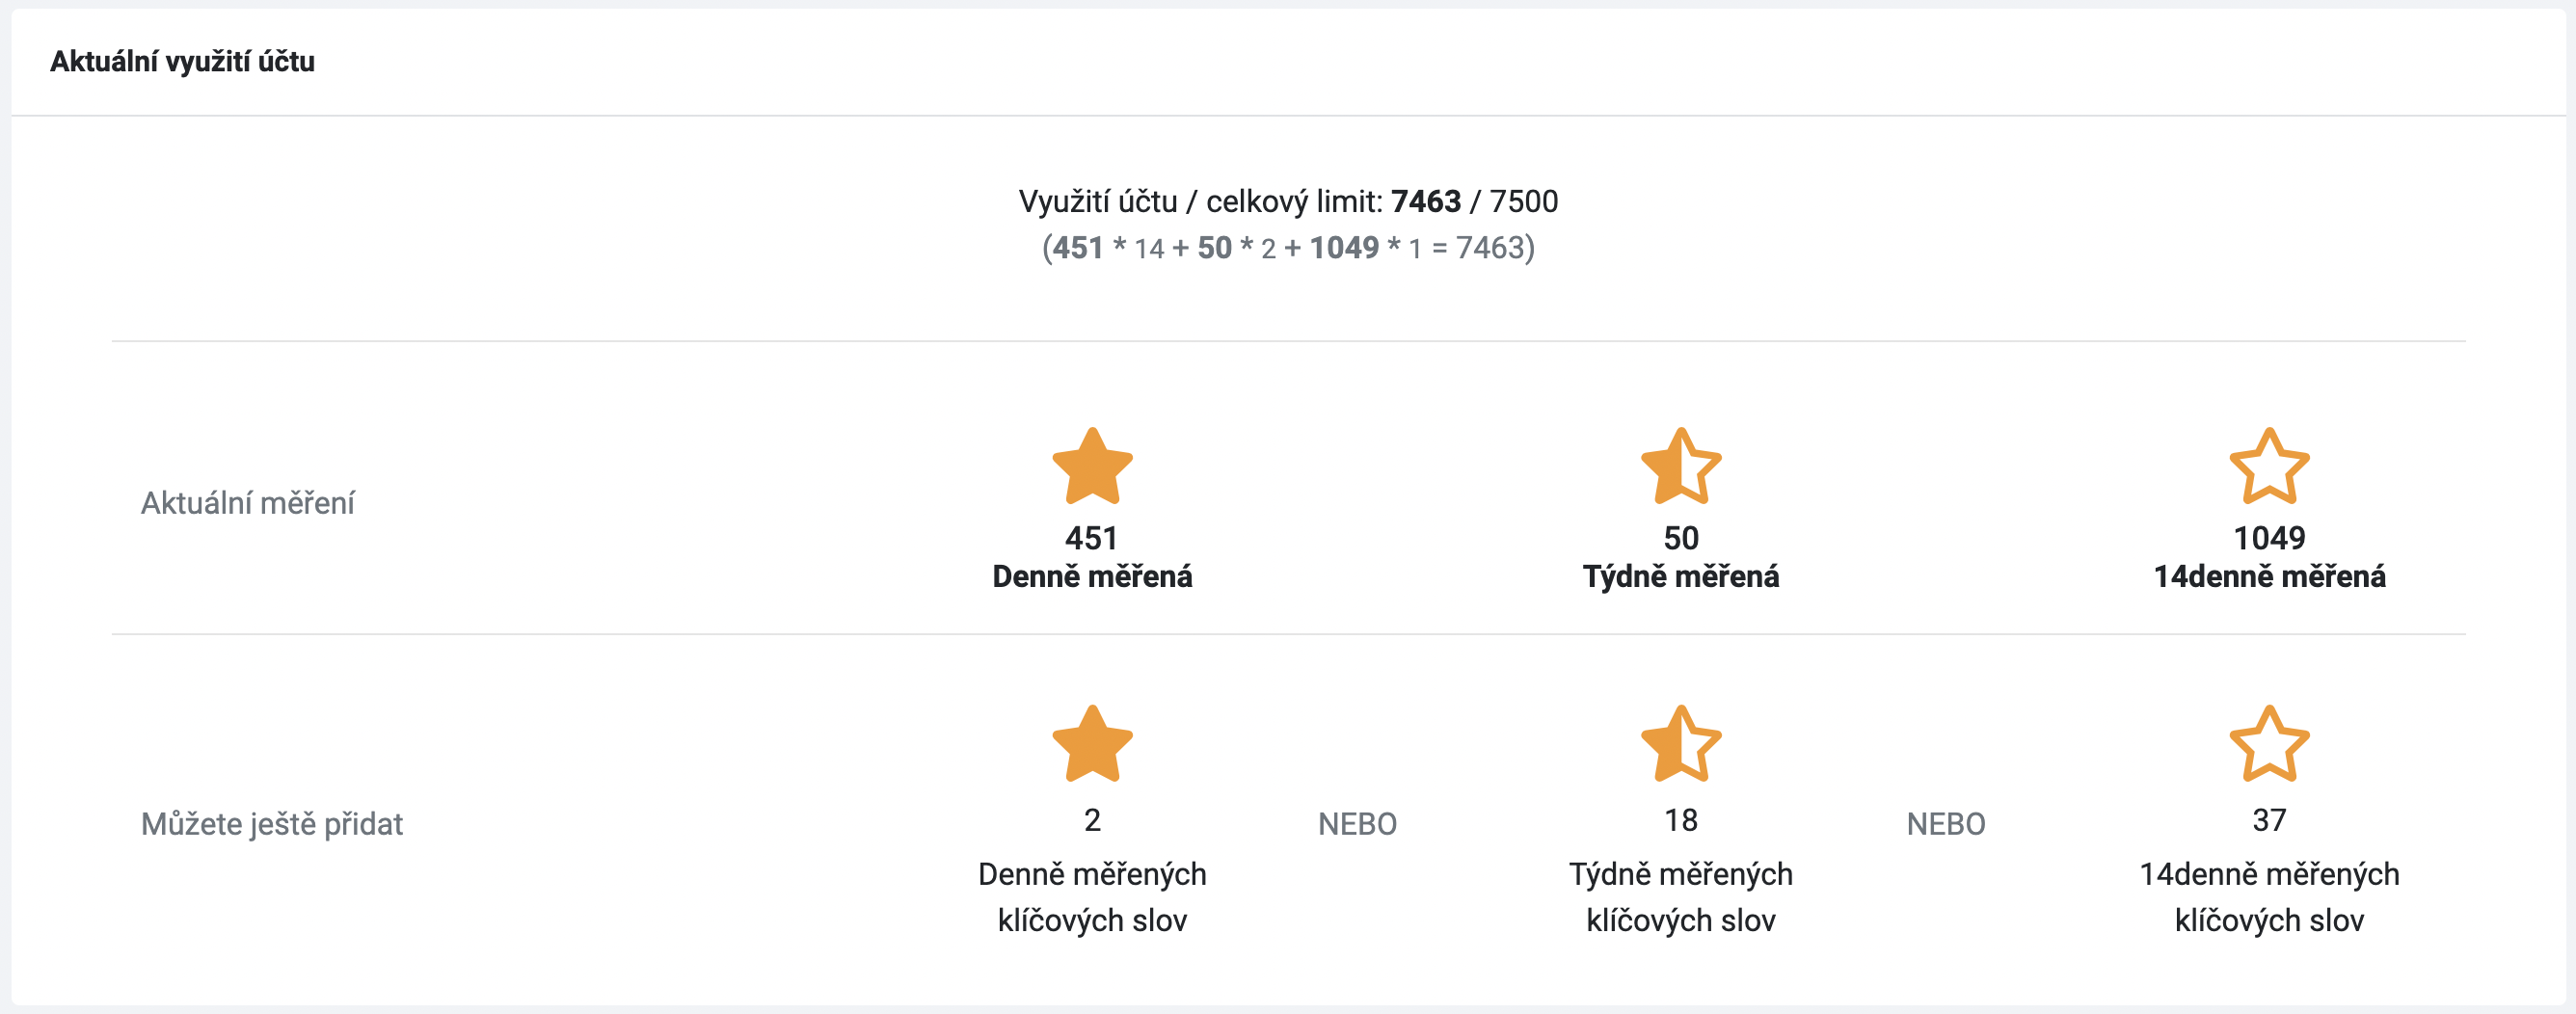Click the 'Můžete ještě přidat' row label
The width and height of the screenshot is (2576, 1014).
[x=271, y=824]
